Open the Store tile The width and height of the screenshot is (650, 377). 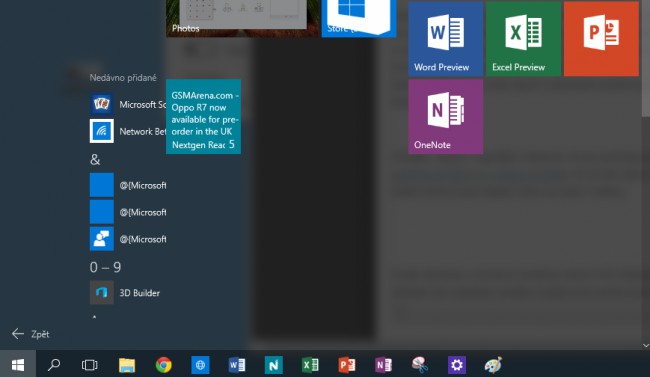pos(359,19)
